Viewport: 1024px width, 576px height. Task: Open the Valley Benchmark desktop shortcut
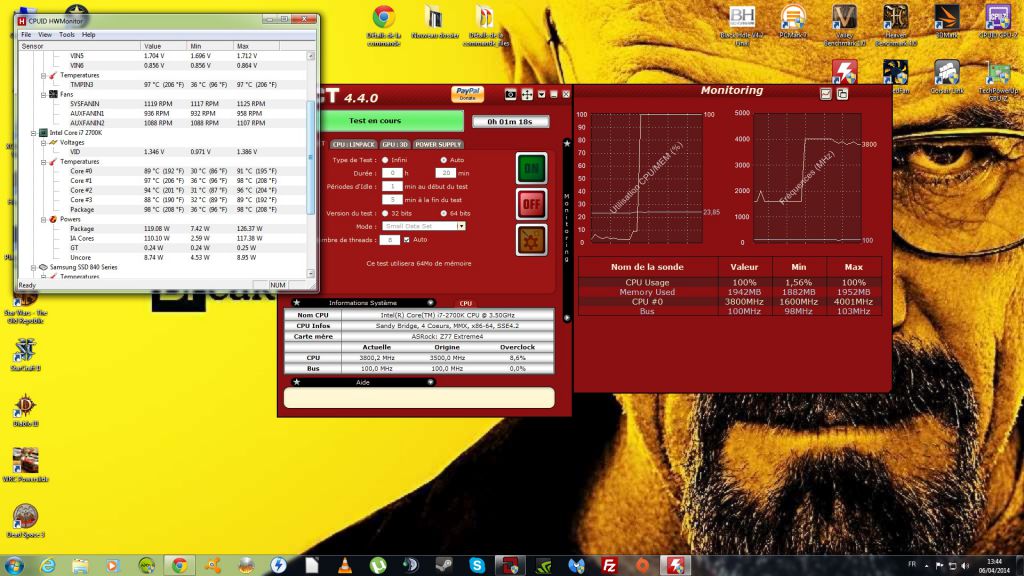pyautogui.click(x=844, y=25)
